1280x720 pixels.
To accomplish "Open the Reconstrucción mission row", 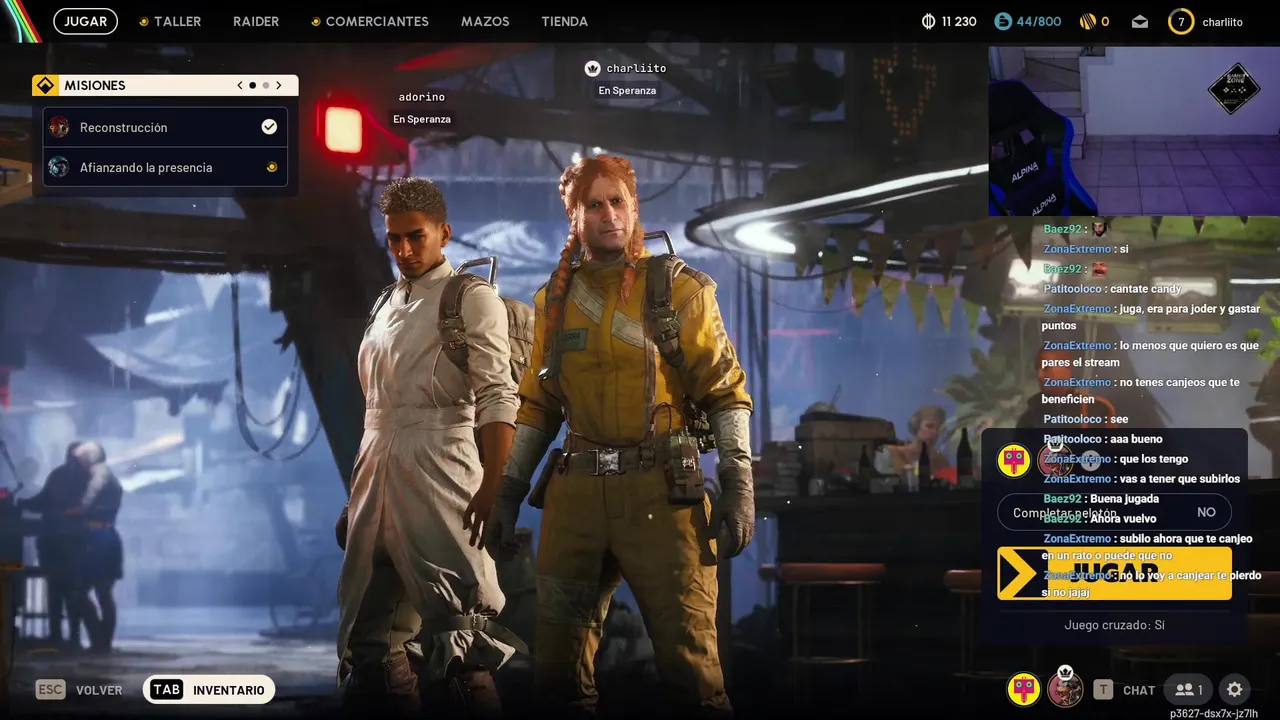I will click(x=165, y=127).
